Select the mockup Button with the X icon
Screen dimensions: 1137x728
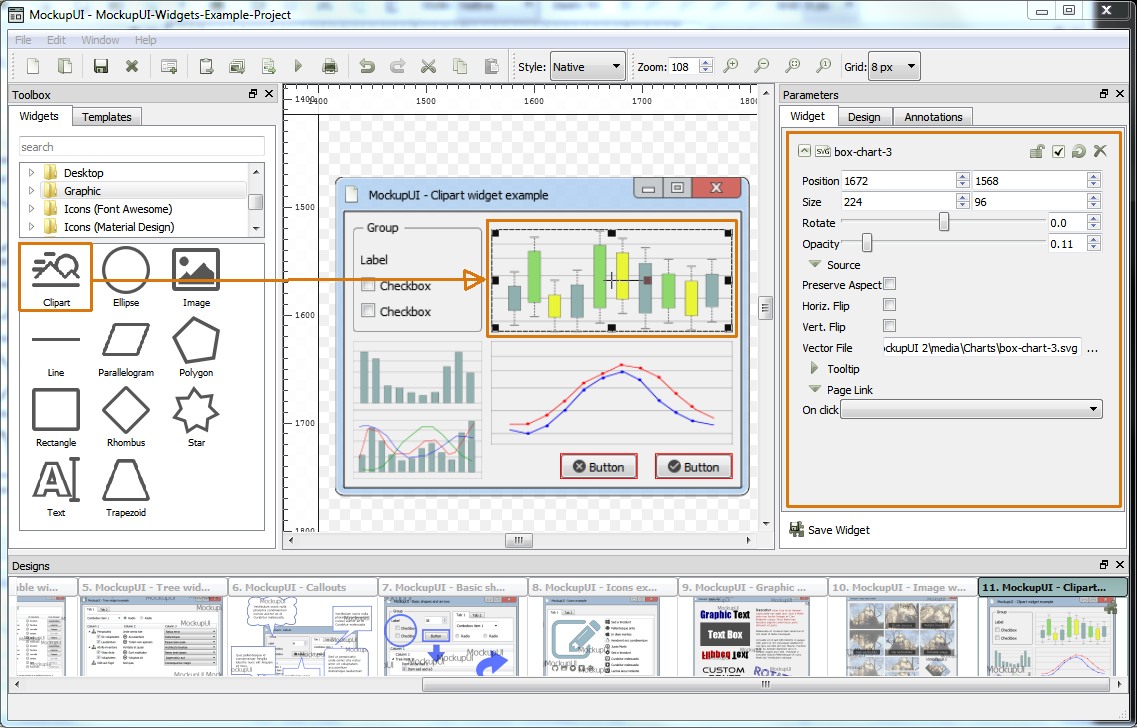click(x=599, y=466)
